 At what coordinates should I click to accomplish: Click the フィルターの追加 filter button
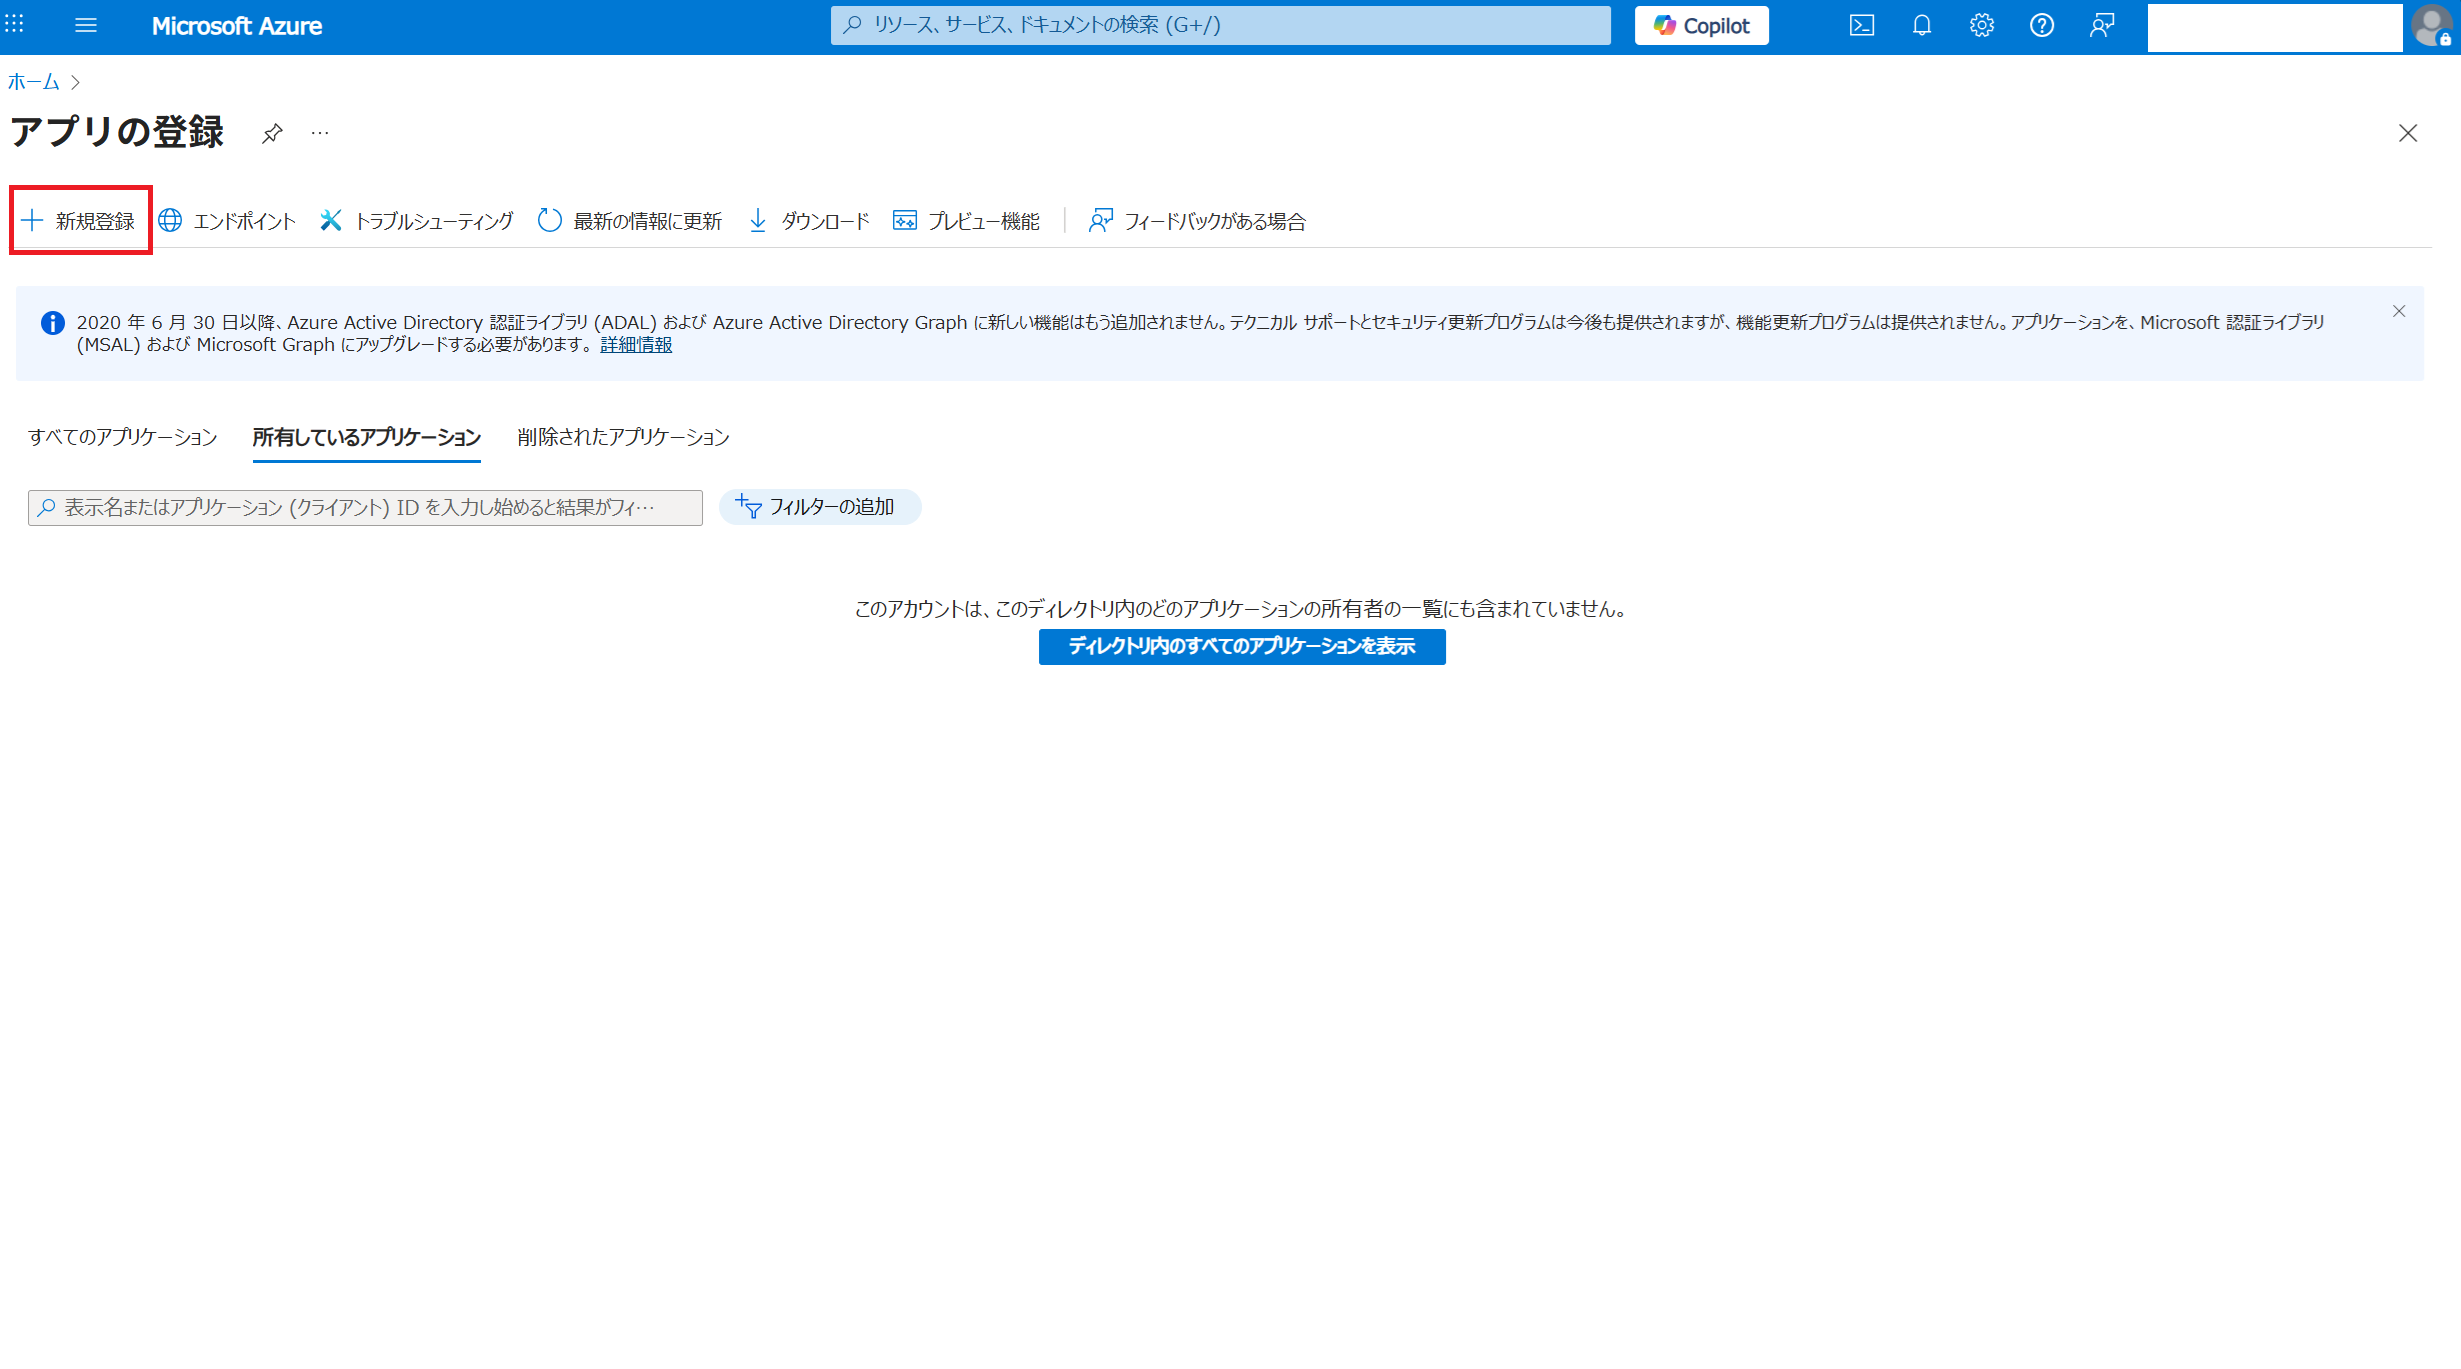pos(819,507)
